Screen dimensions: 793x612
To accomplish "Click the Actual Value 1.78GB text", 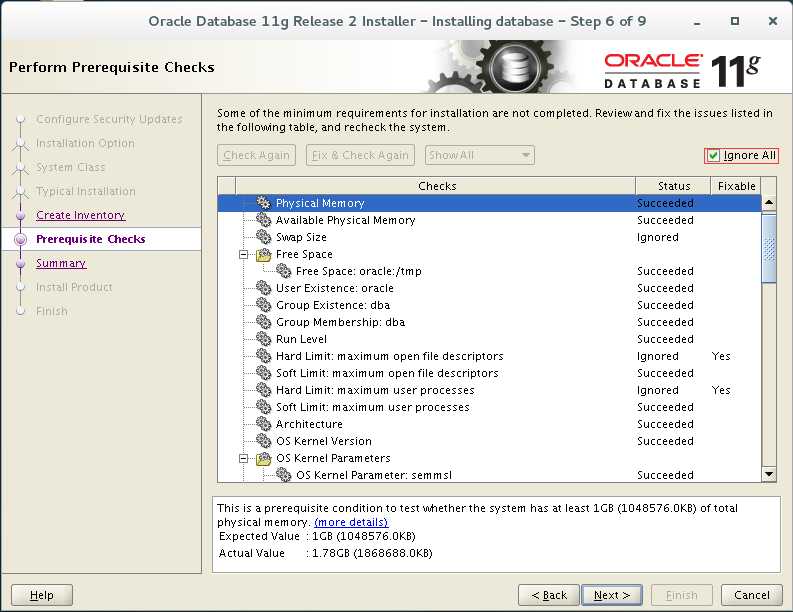I will point(372,553).
